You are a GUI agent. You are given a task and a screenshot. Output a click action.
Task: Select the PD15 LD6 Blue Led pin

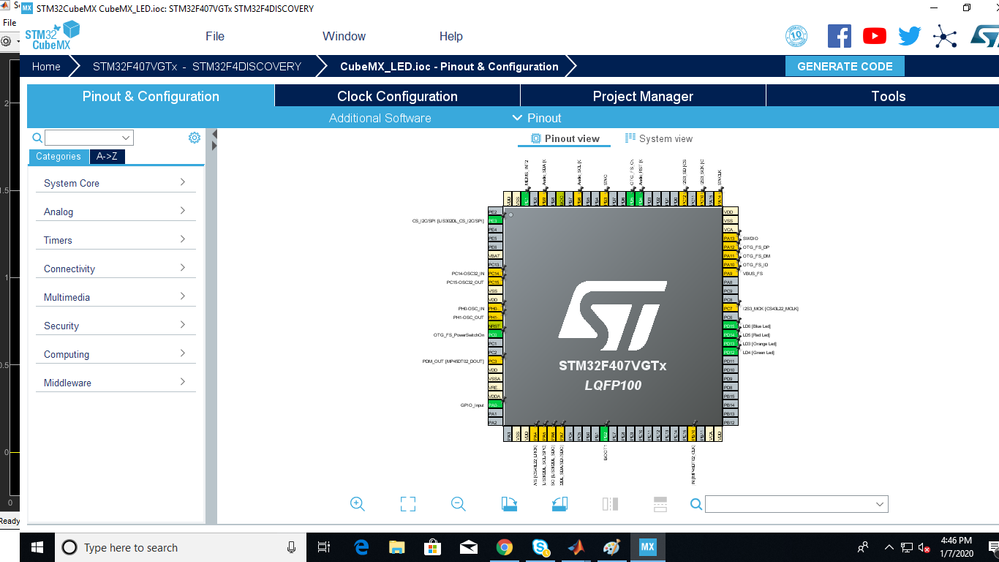(729, 326)
